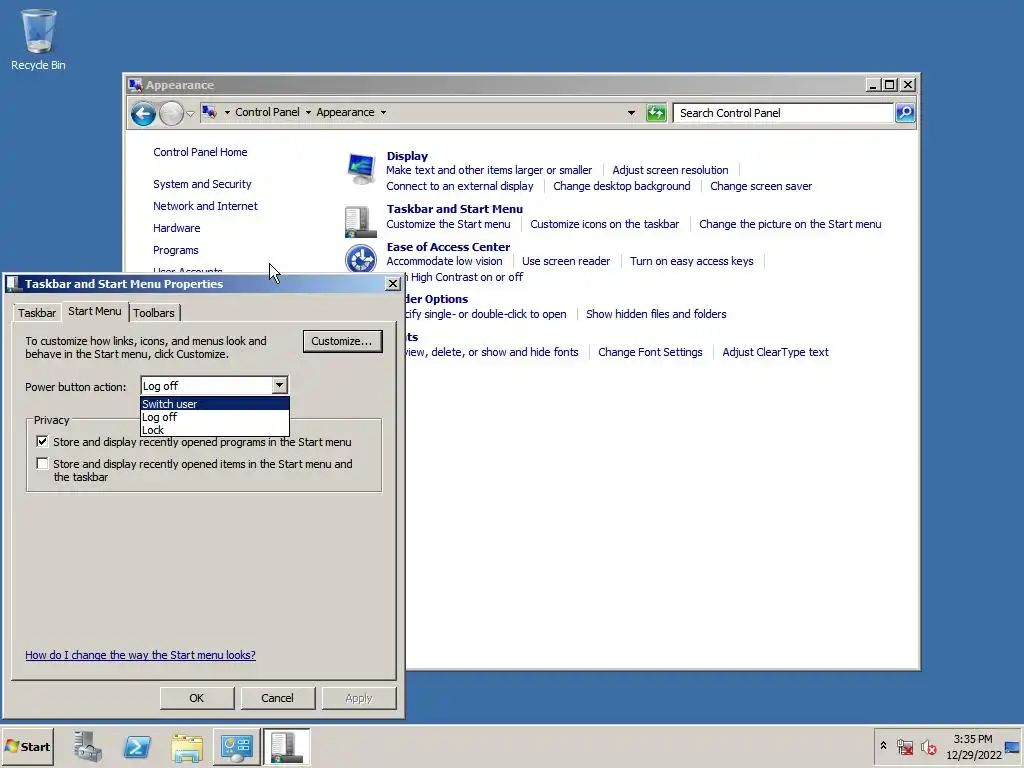Open Hardware category link
The width and height of the screenshot is (1024, 768).
coord(176,229)
